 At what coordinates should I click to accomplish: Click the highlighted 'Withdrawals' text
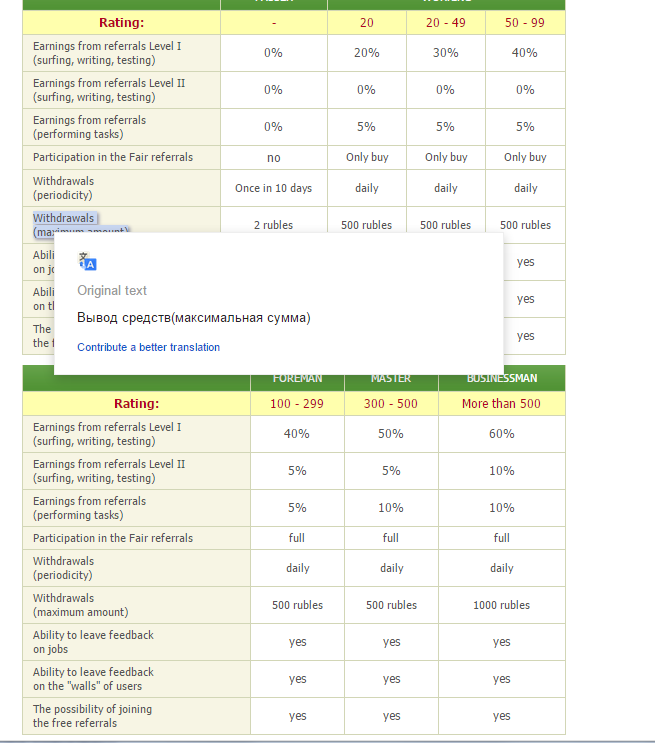(64, 218)
